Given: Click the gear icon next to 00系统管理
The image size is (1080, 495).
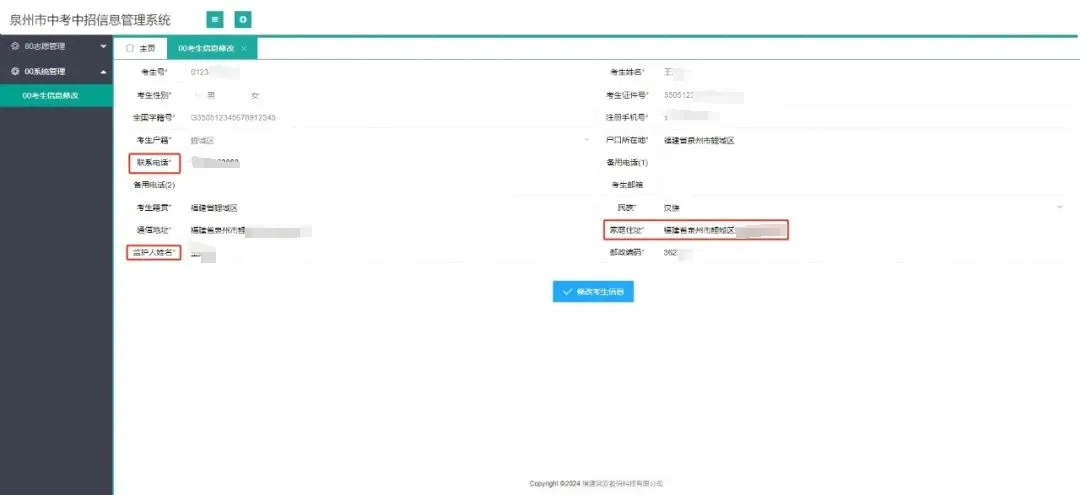Looking at the screenshot, I should click(x=14, y=72).
